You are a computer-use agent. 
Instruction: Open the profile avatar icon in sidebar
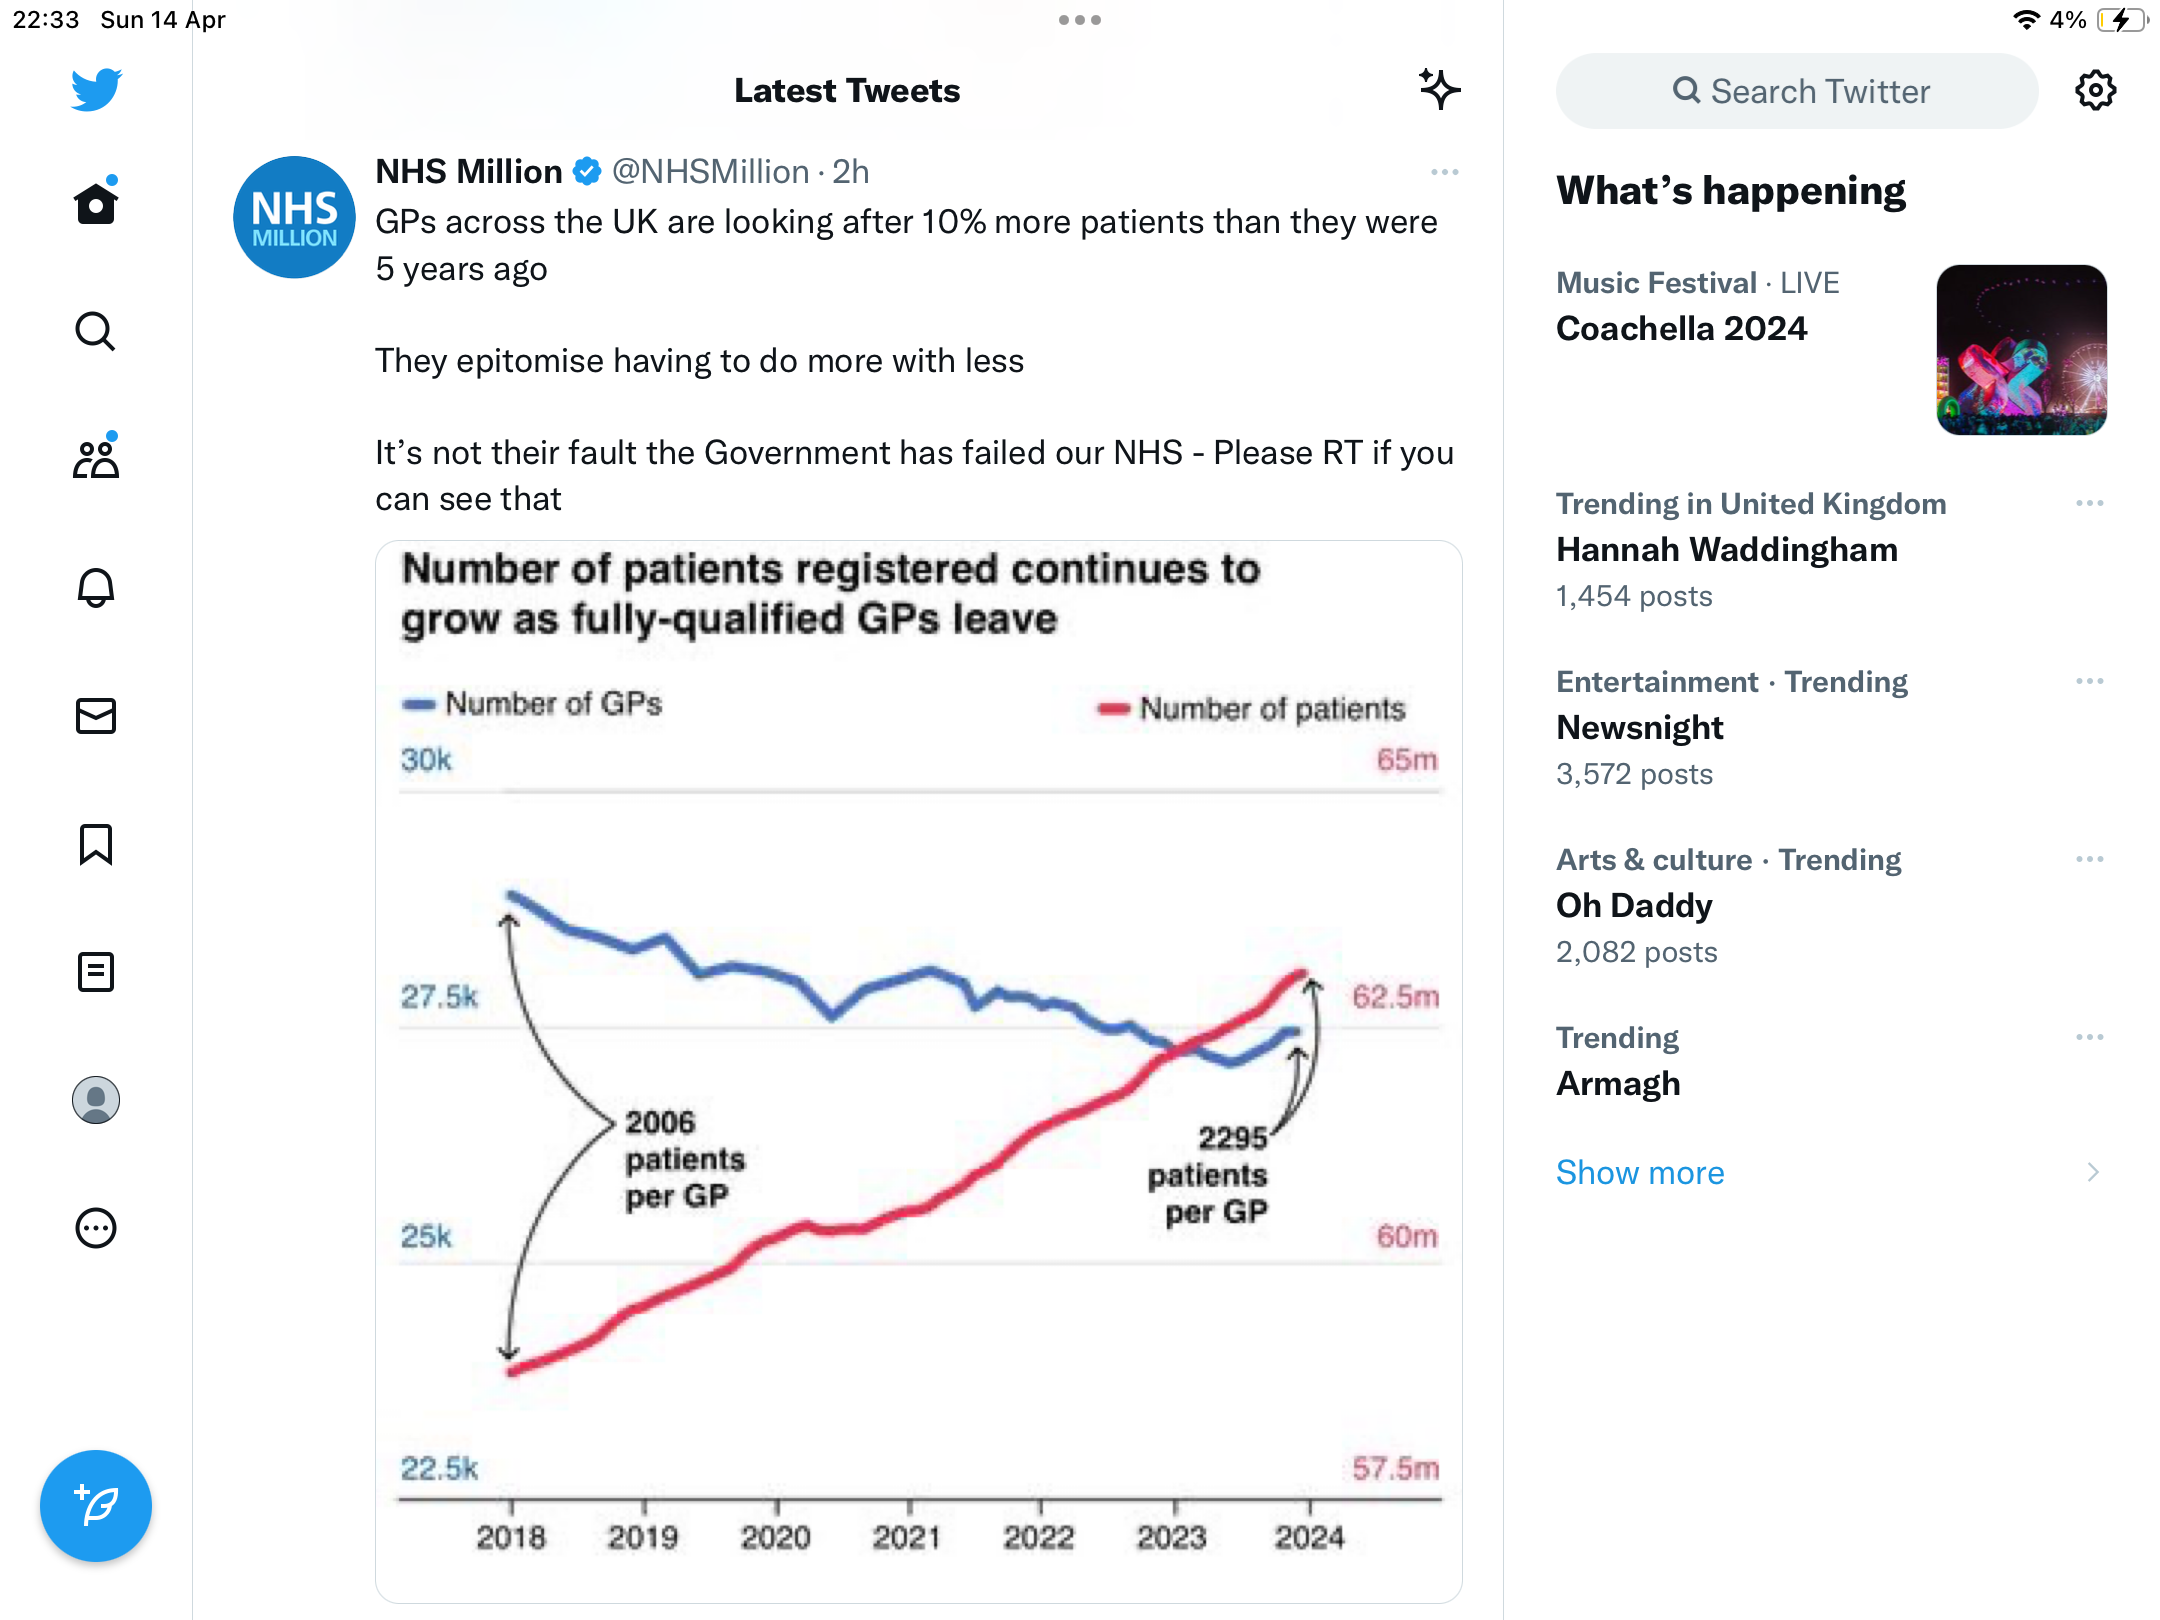point(96,1100)
